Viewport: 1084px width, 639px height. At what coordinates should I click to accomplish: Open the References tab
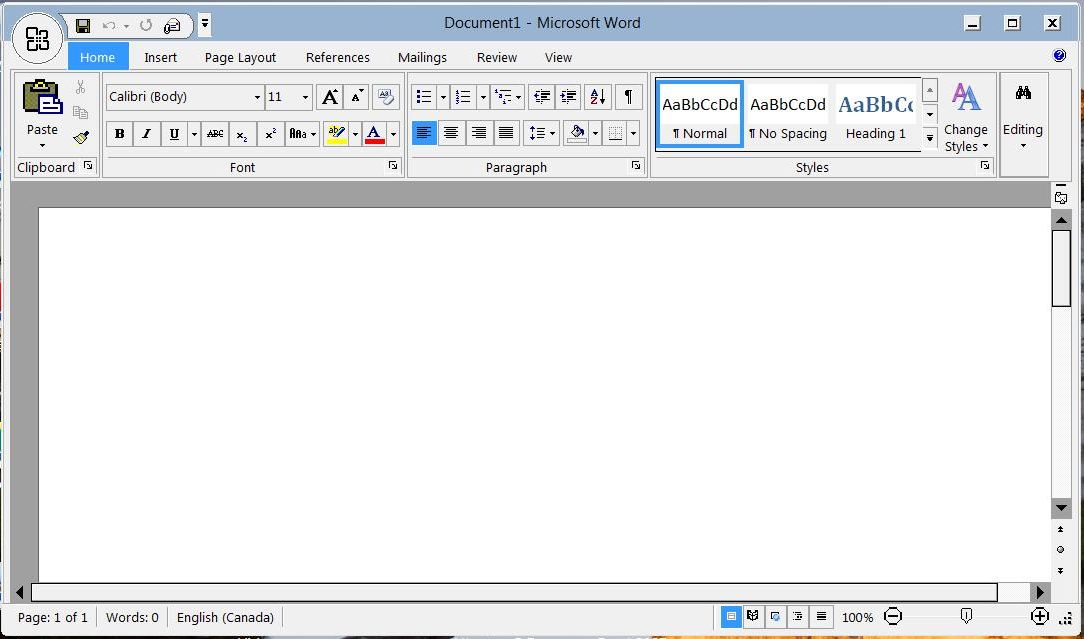click(x=337, y=57)
